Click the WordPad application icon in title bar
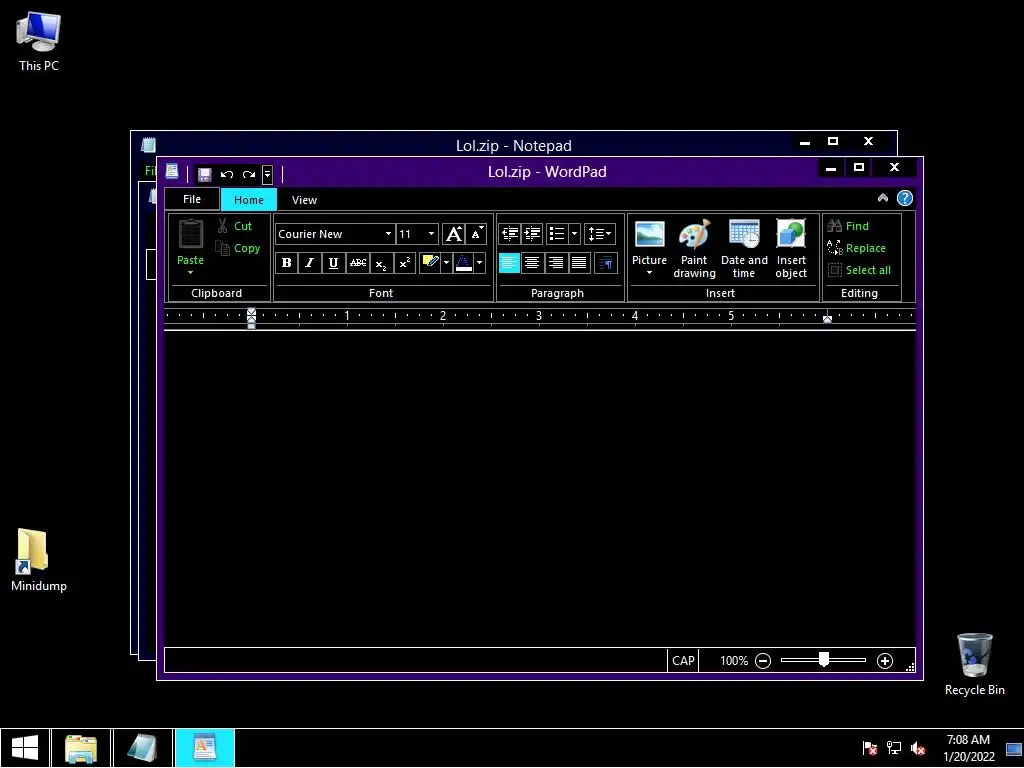Screen dimensions: 1024x768 [172, 171]
